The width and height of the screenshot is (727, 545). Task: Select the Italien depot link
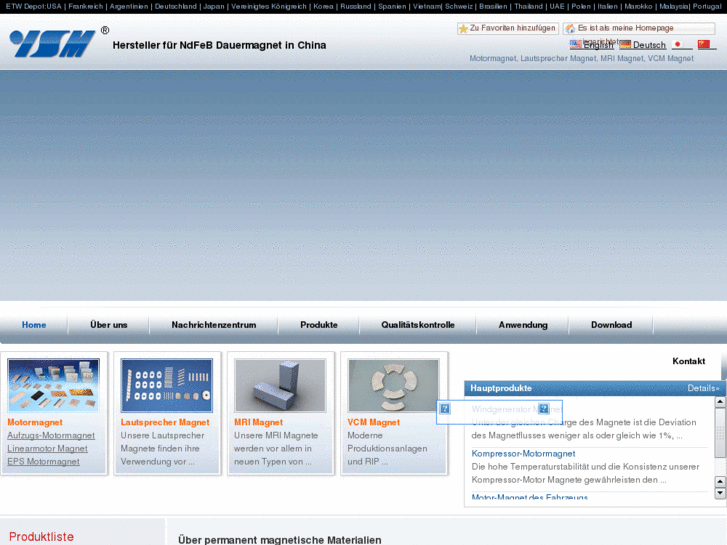click(x=607, y=6)
